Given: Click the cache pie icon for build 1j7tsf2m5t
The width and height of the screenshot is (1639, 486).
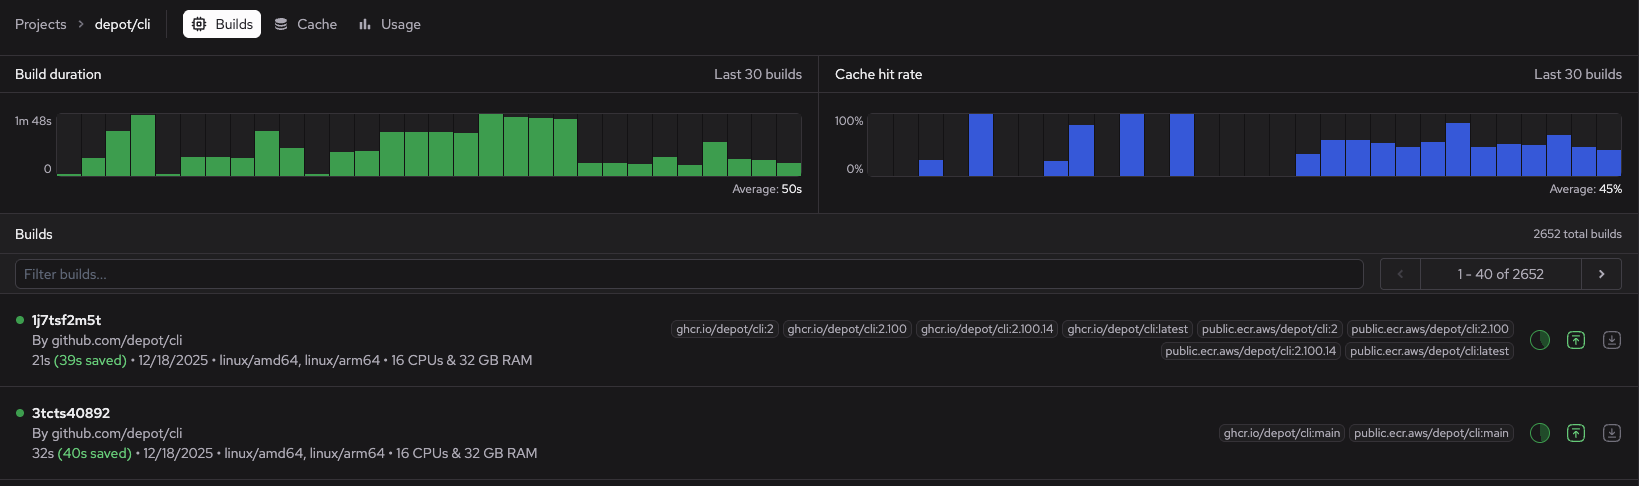Looking at the screenshot, I should [1540, 340].
